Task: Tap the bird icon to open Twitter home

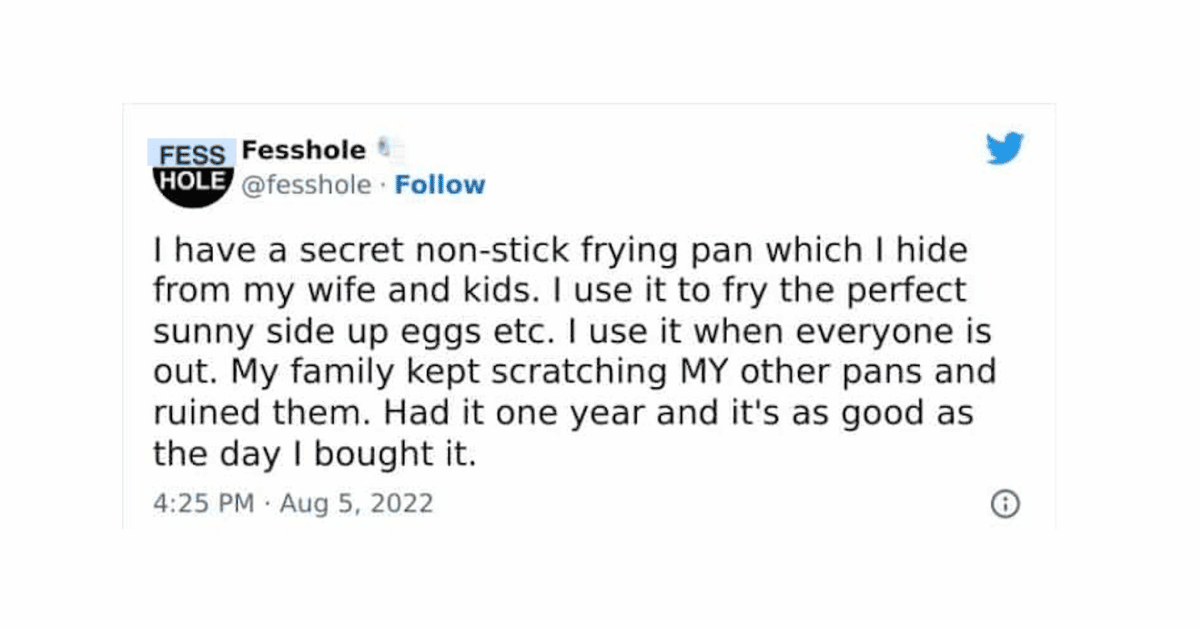Action: (1005, 147)
